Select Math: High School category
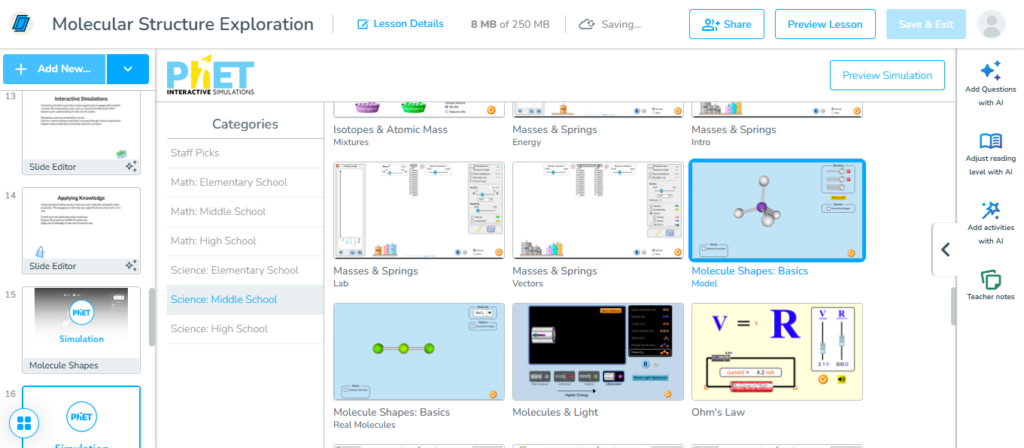Viewport: 1024px width, 448px height. (x=245, y=241)
